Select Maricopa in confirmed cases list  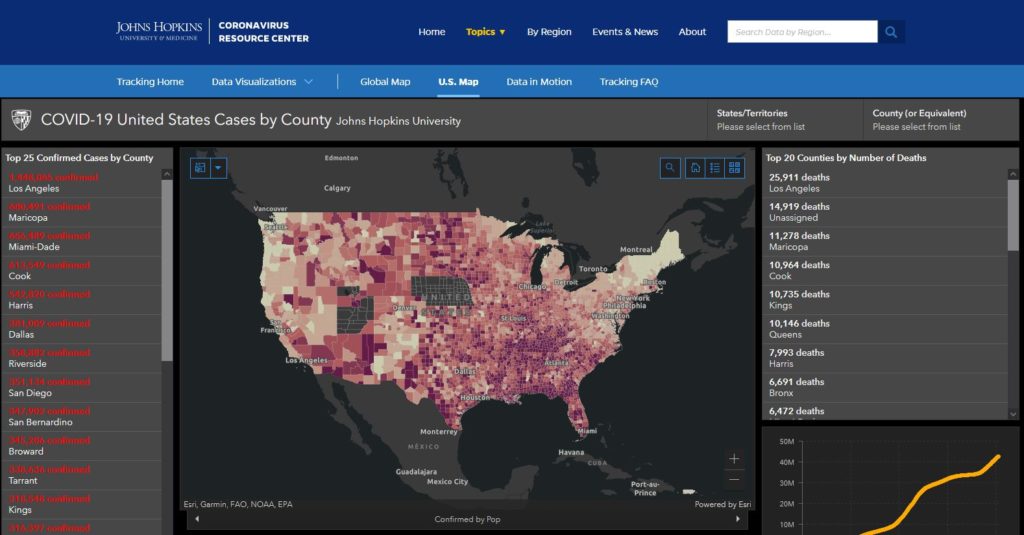pos(82,212)
